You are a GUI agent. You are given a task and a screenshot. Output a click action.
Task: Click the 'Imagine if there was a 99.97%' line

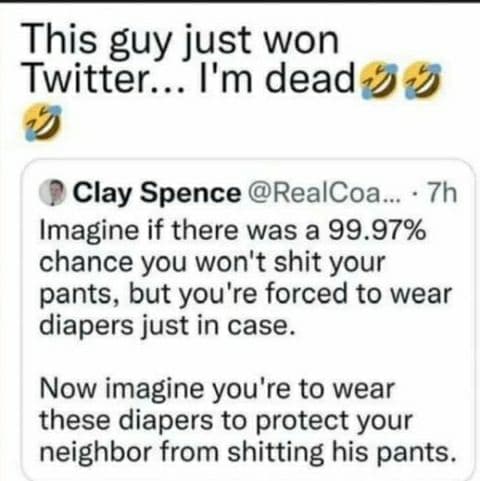(x=233, y=231)
